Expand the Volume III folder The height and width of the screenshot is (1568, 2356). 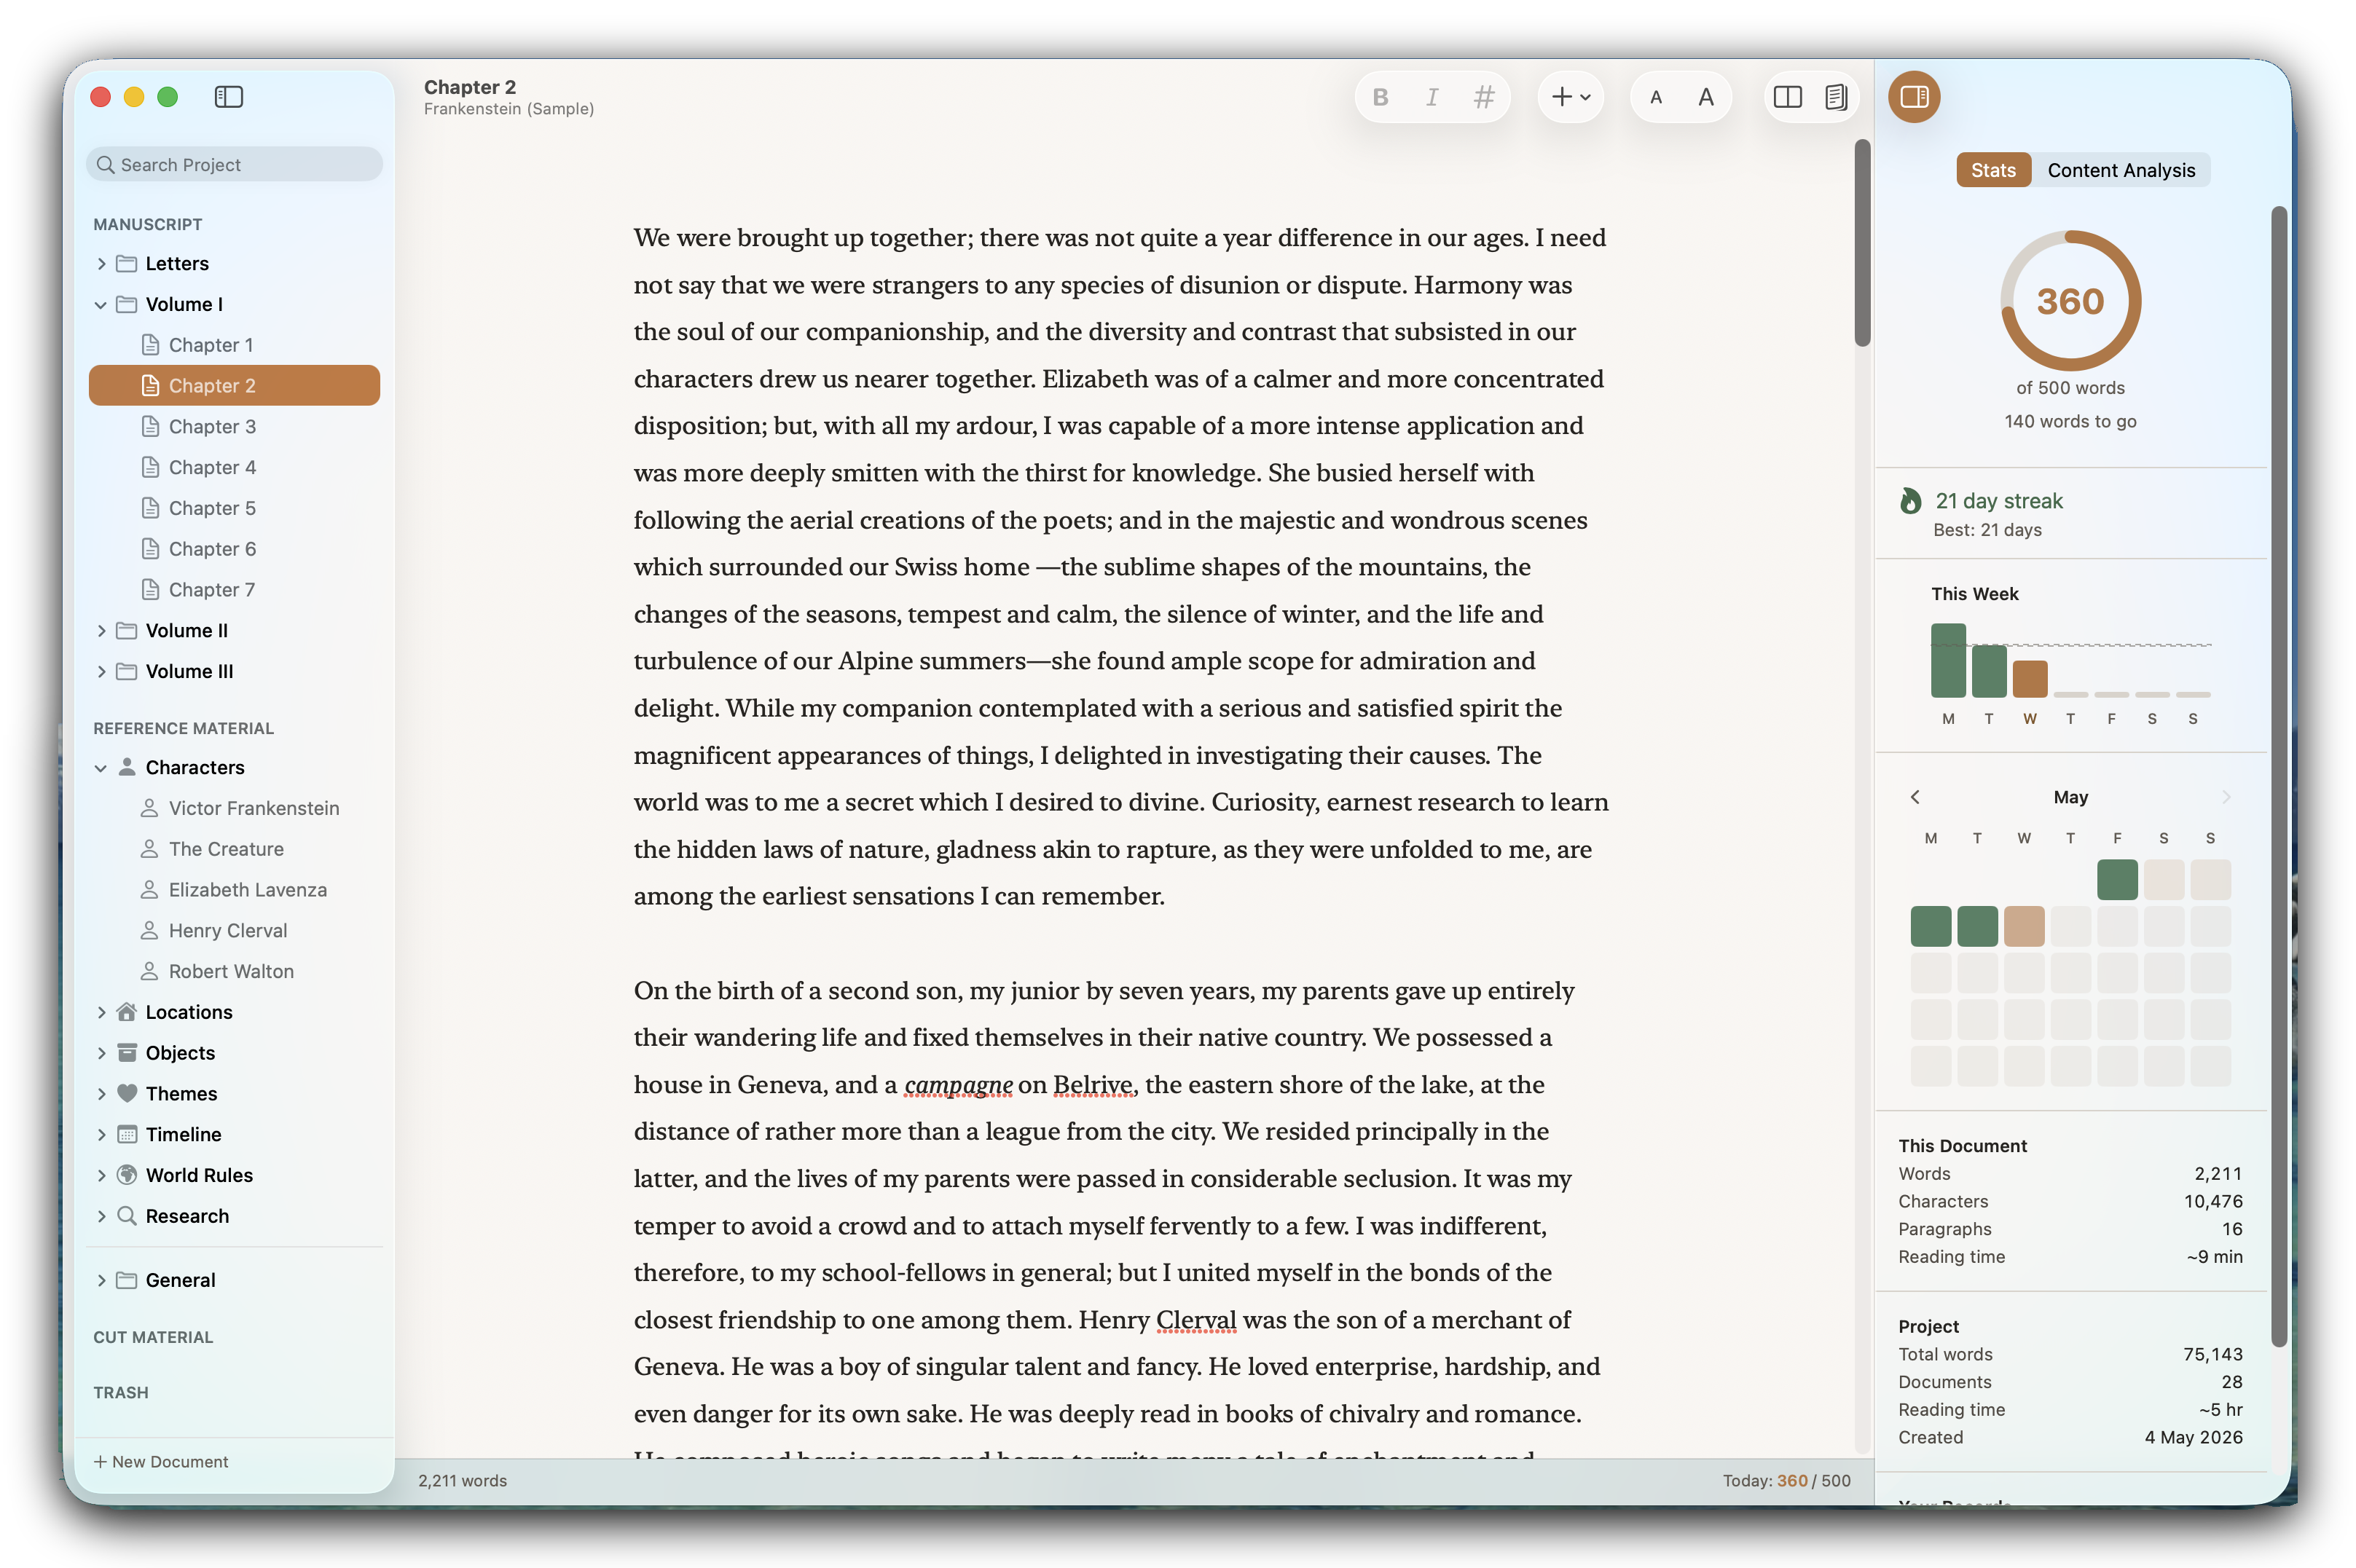[x=101, y=672]
